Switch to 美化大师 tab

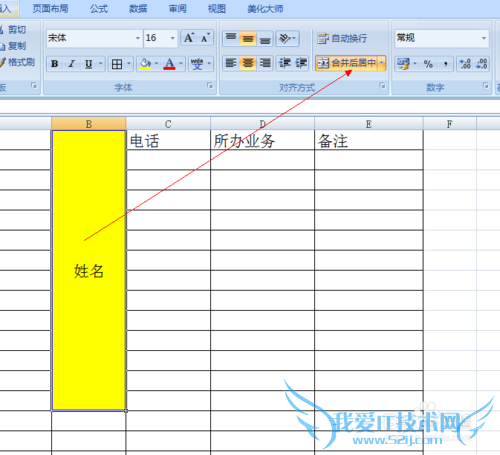(265, 8)
